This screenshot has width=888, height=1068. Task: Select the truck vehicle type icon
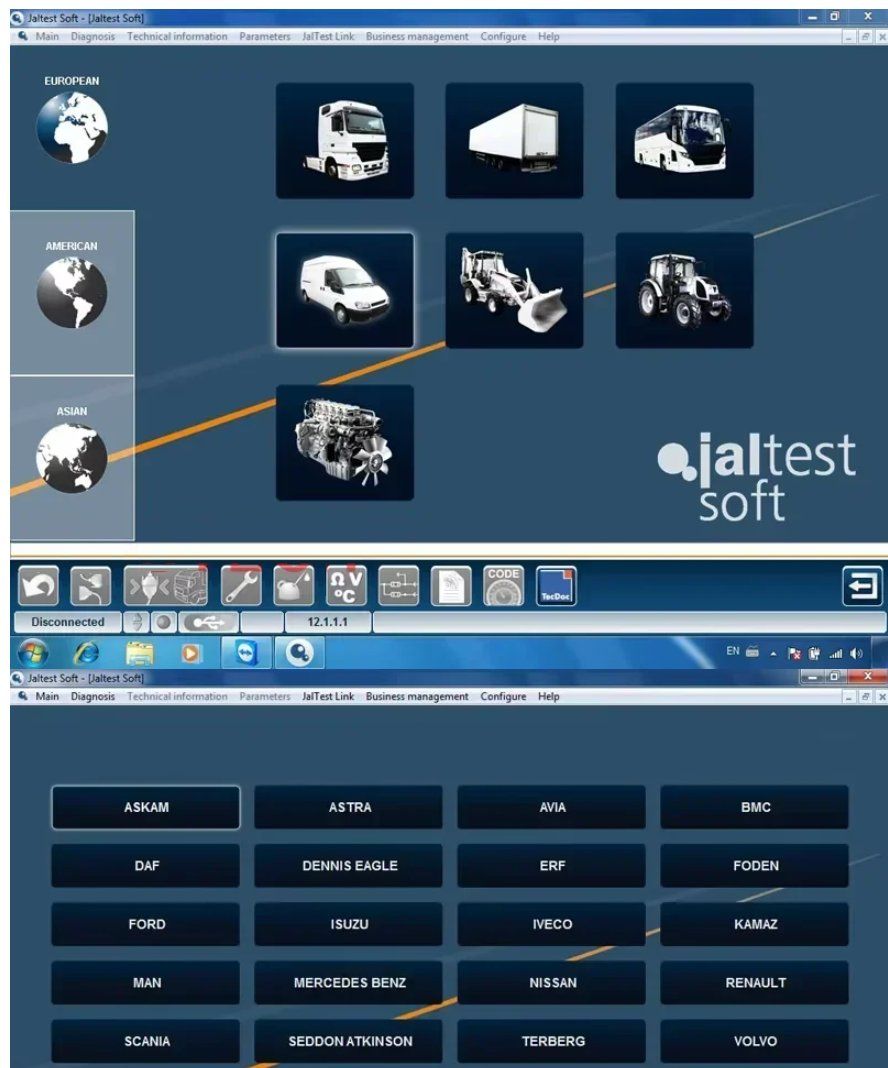344,140
